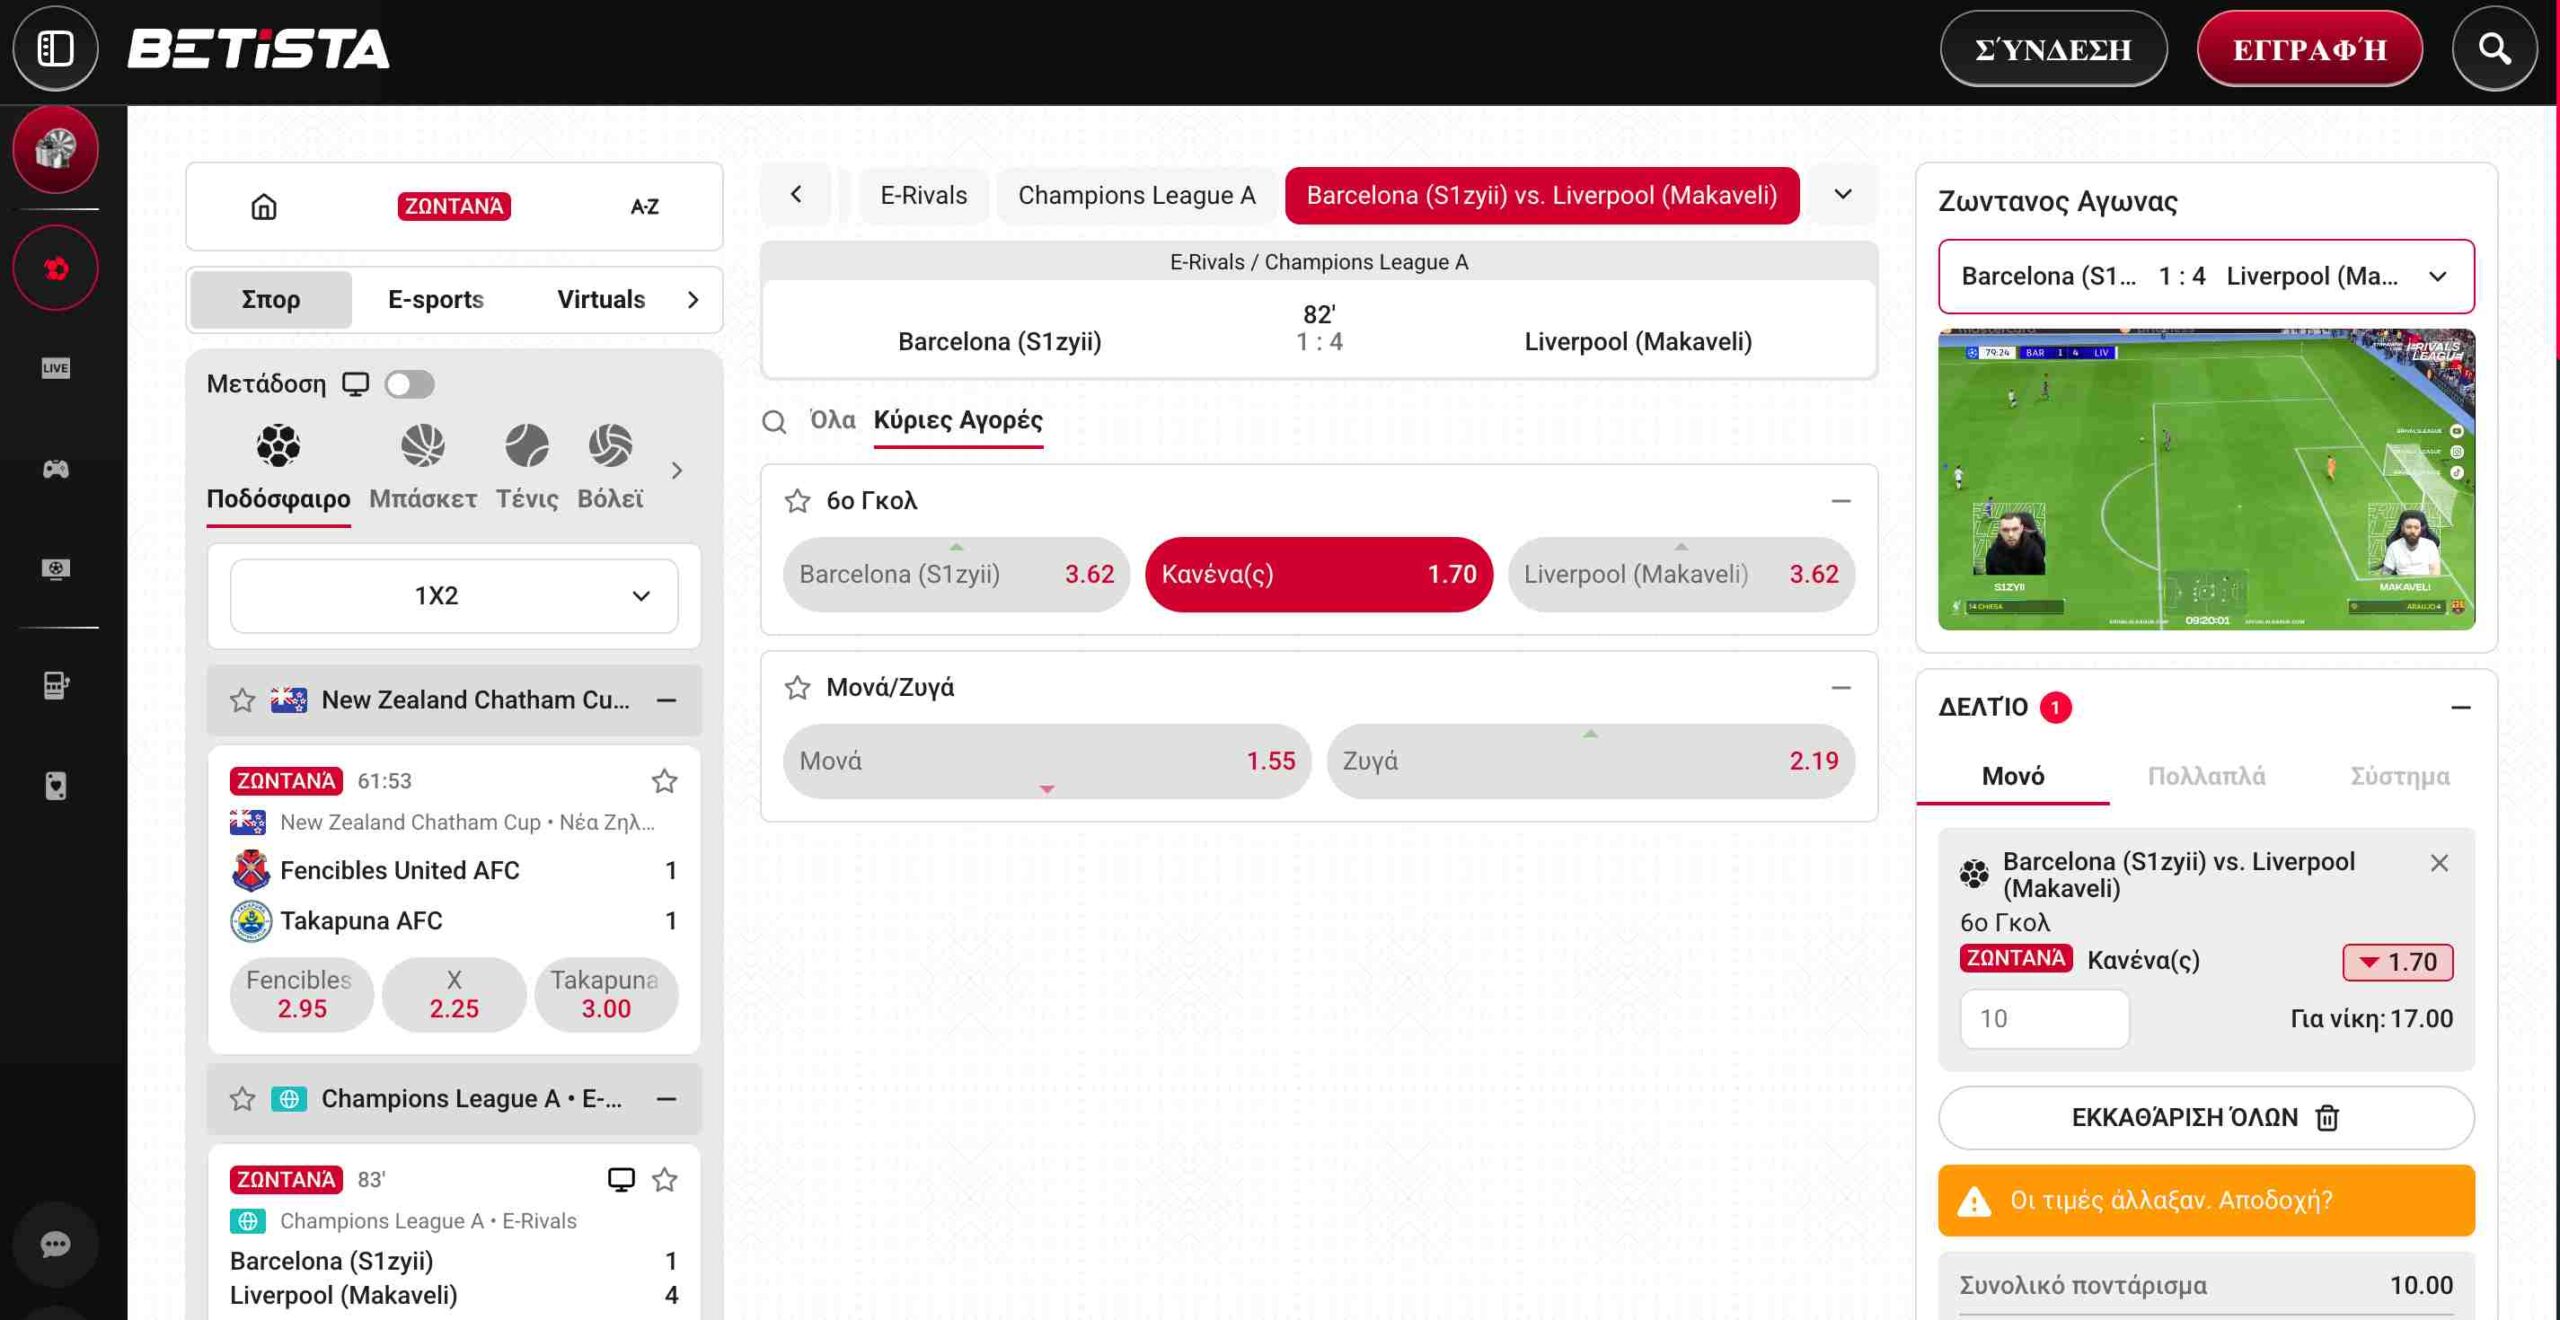Accept changed odds via orange warning banner
Image resolution: width=2560 pixels, height=1320 pixels.
(x=2205, y=1200)
